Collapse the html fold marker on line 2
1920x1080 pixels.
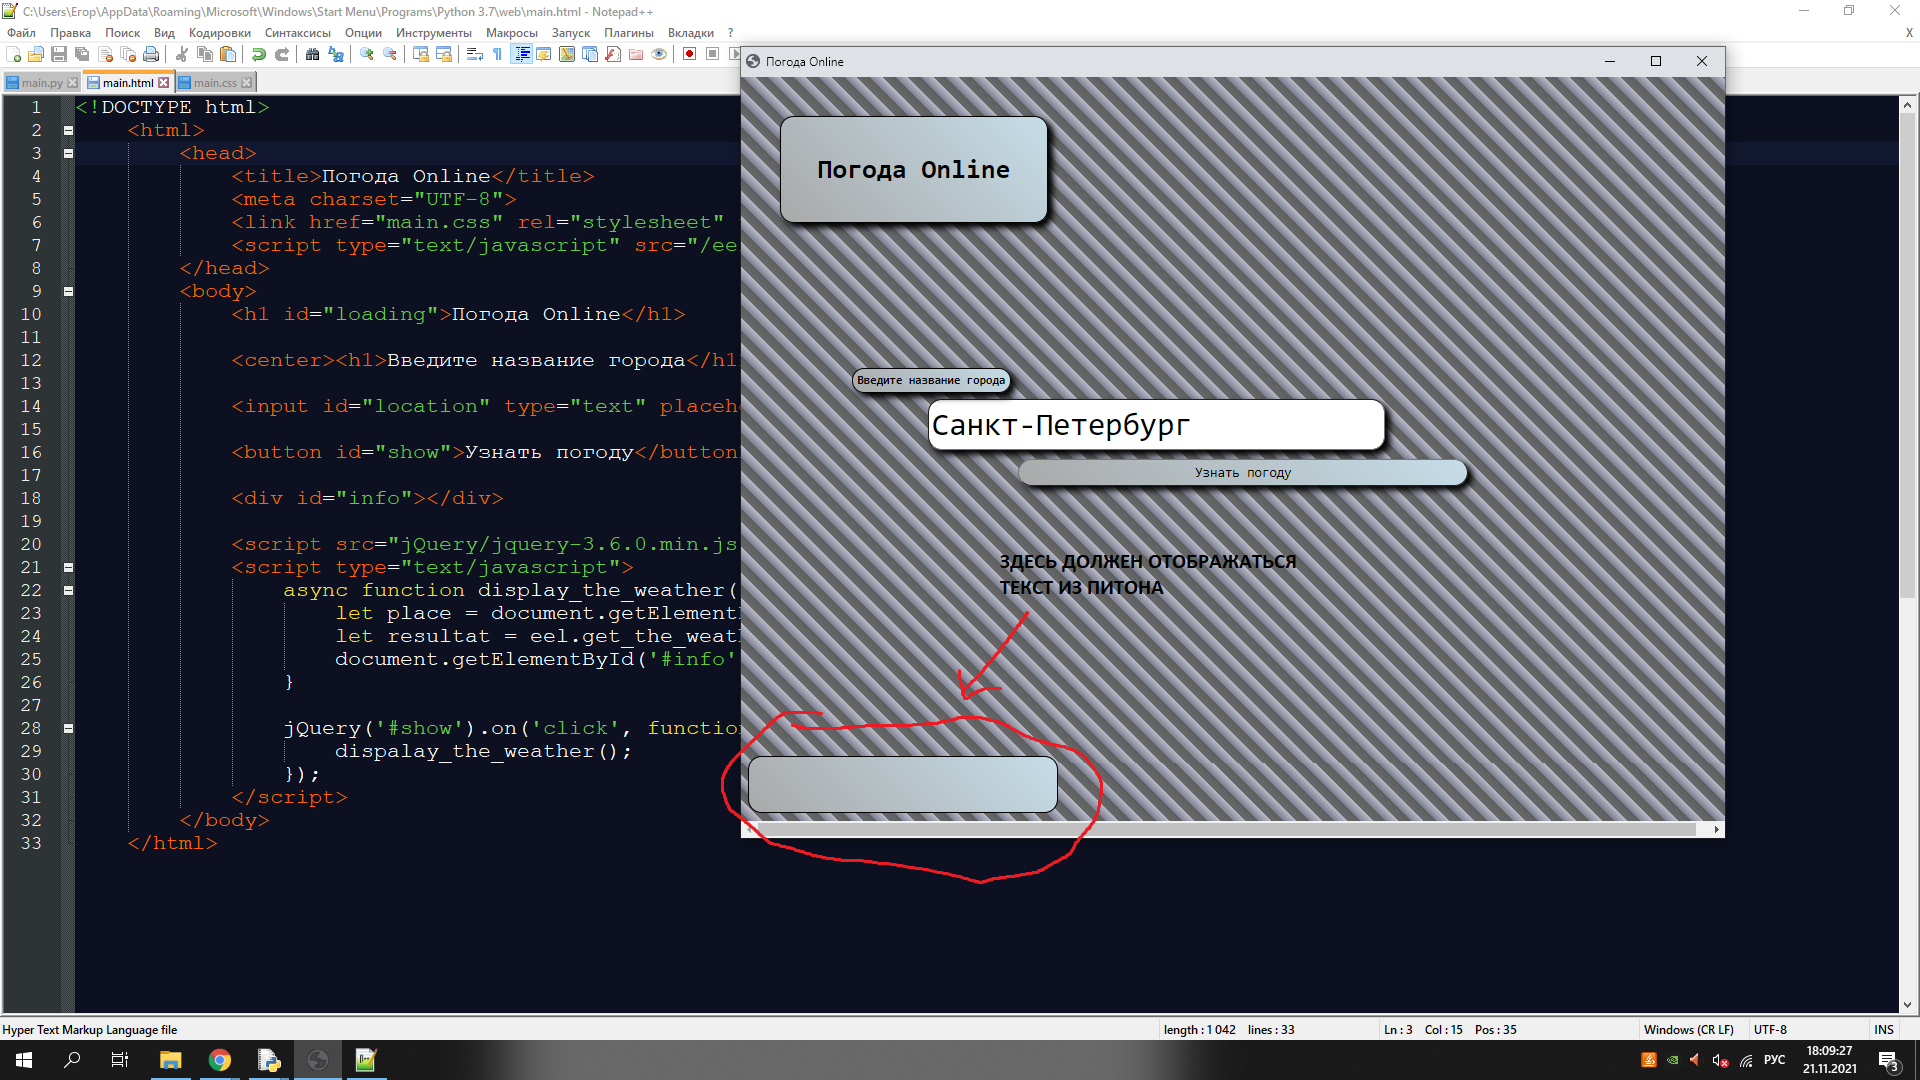[68, 130]
